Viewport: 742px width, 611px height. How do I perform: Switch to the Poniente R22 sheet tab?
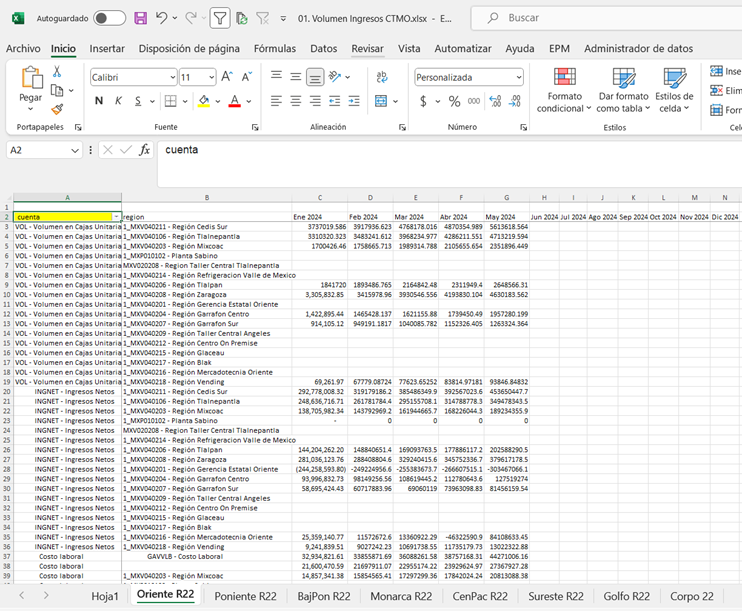click(x=244, y=596)
